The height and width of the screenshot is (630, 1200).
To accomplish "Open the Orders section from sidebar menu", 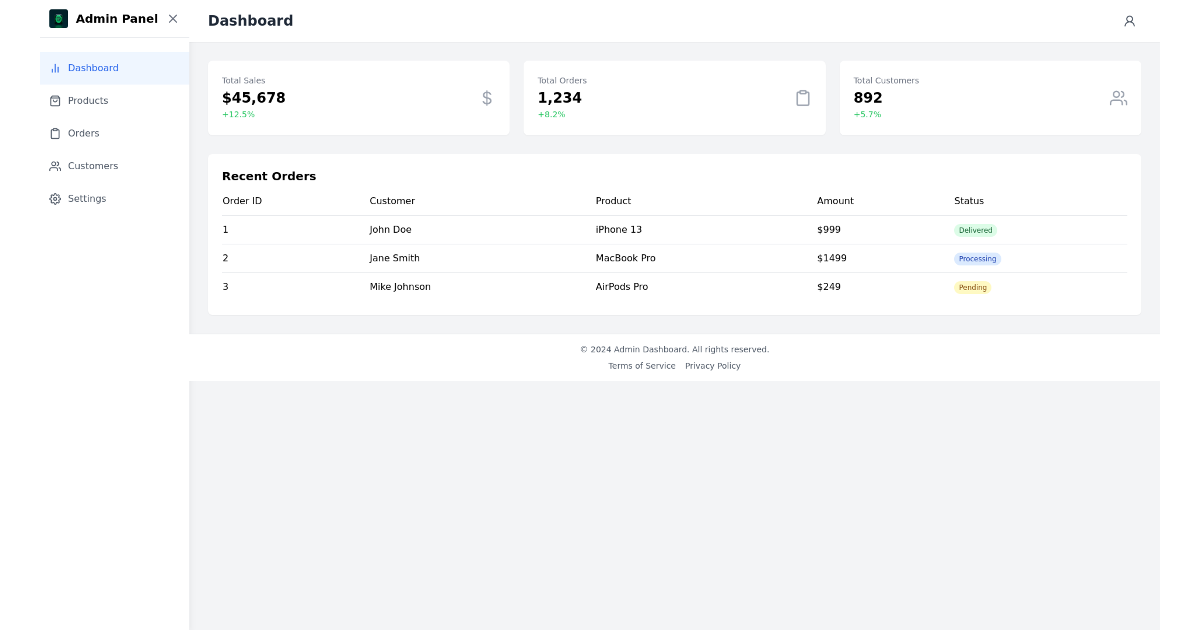I will [83, 133].
